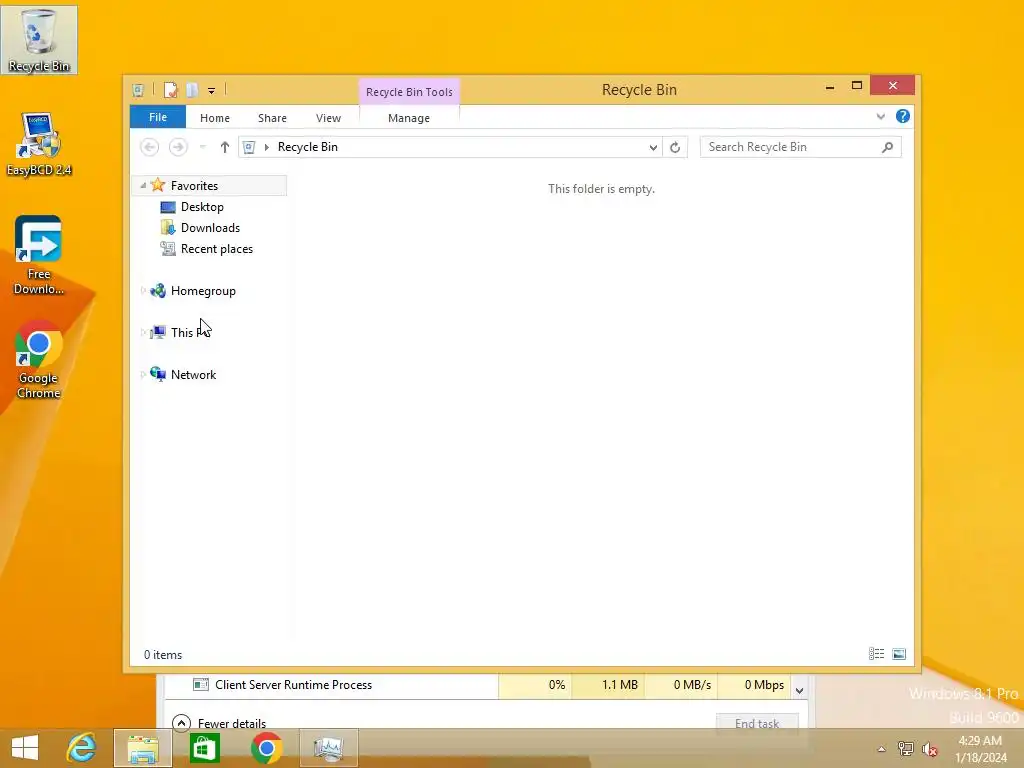Click Recycle Bin in the address path
Viewport: 1024px width, 768px height.
click(x=308, y=147)
